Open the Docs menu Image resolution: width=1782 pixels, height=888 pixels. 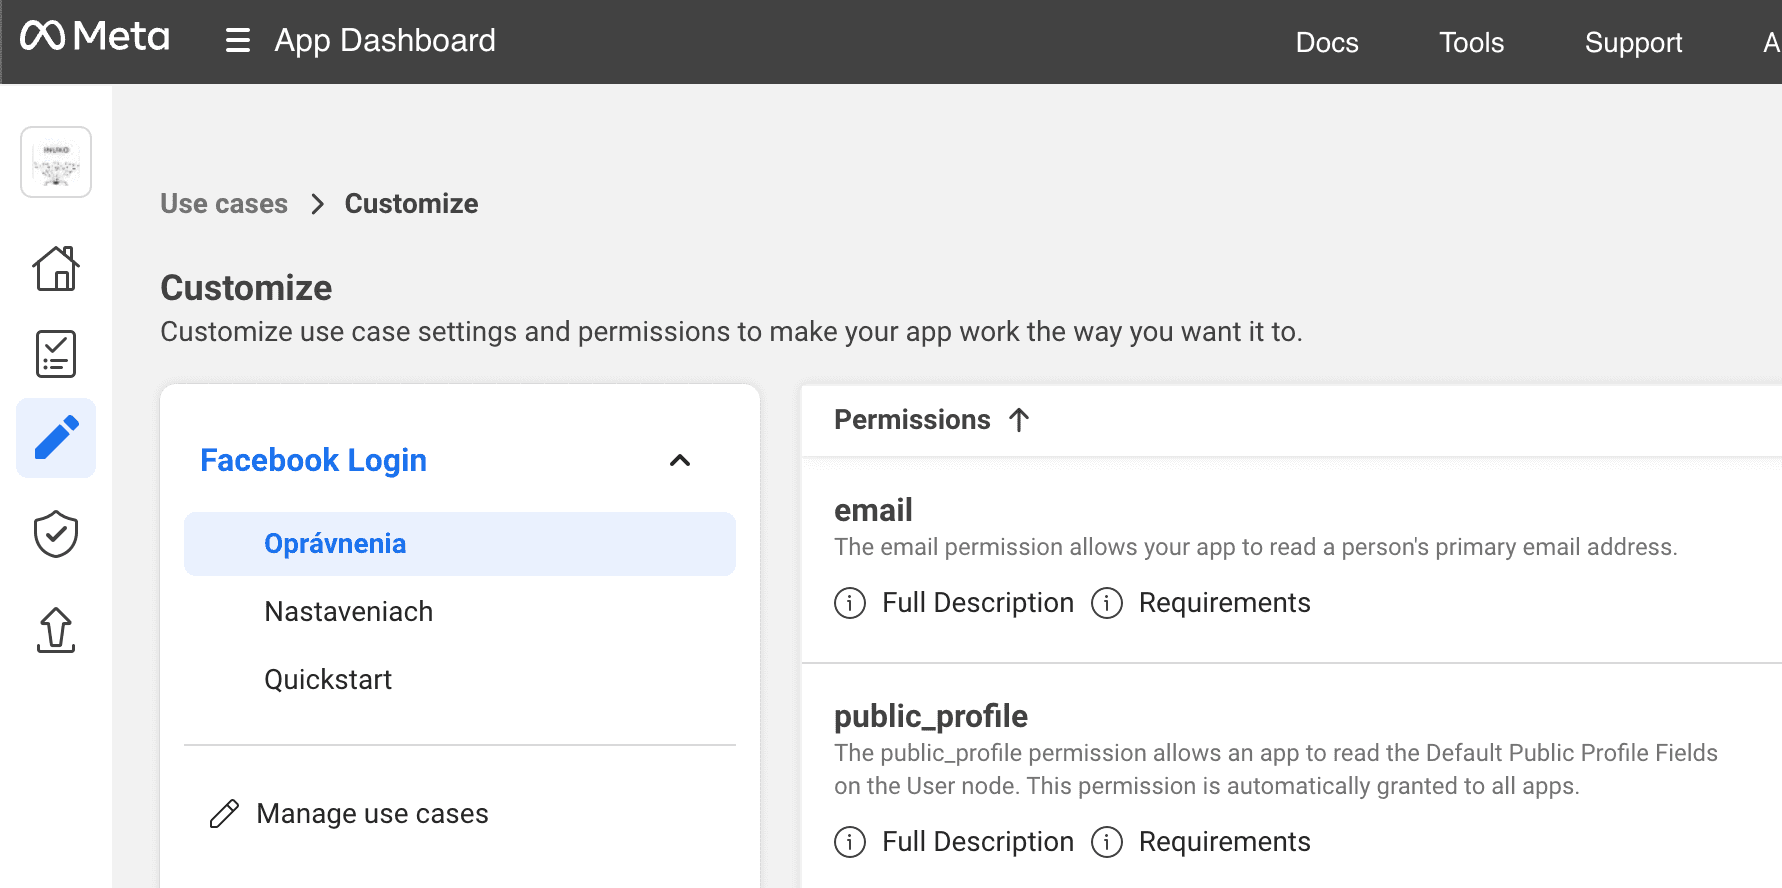1327,42
